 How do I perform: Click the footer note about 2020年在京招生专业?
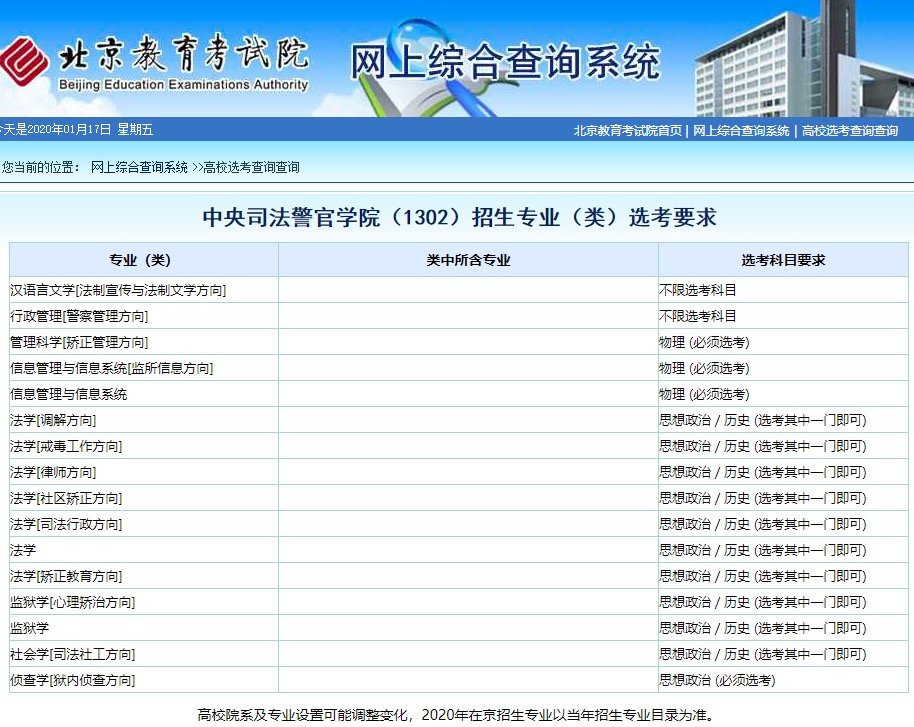tap(456, 715)
